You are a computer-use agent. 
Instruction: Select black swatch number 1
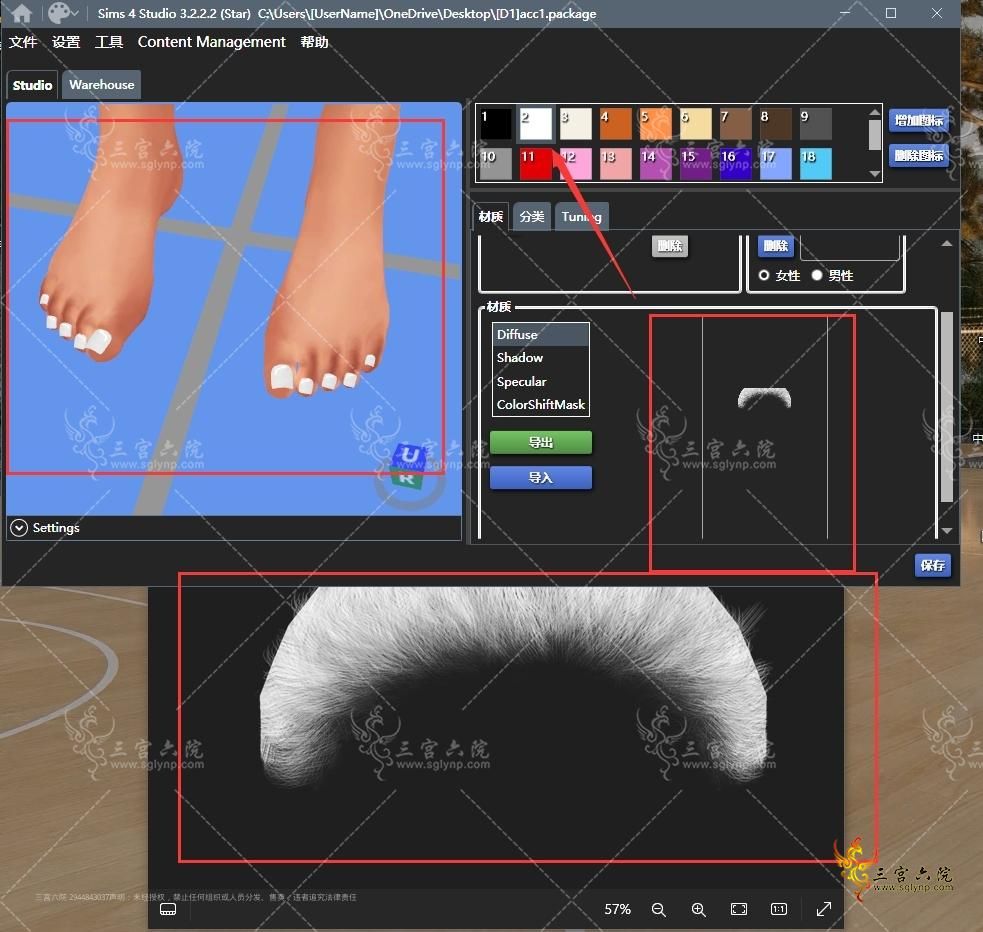495,123
